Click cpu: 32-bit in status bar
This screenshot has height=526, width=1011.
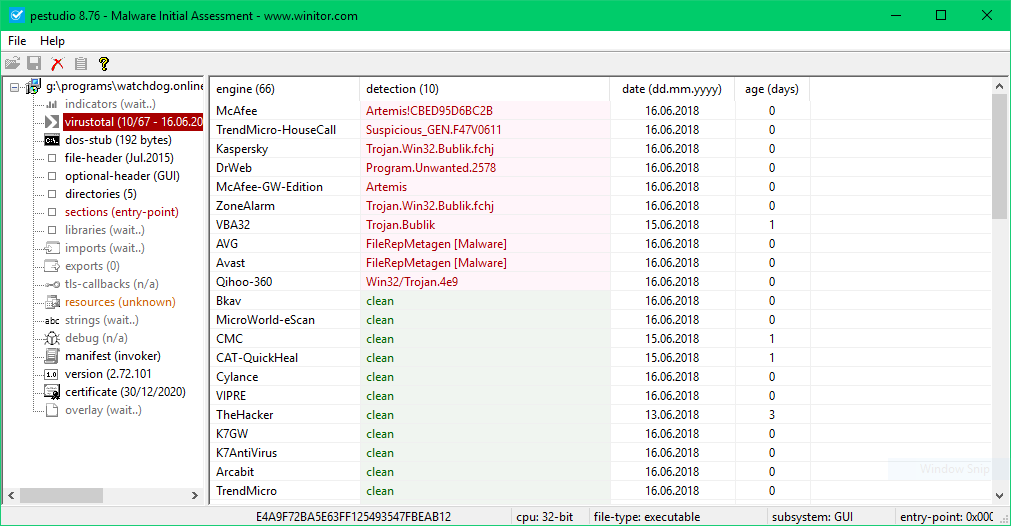point(545,517)
